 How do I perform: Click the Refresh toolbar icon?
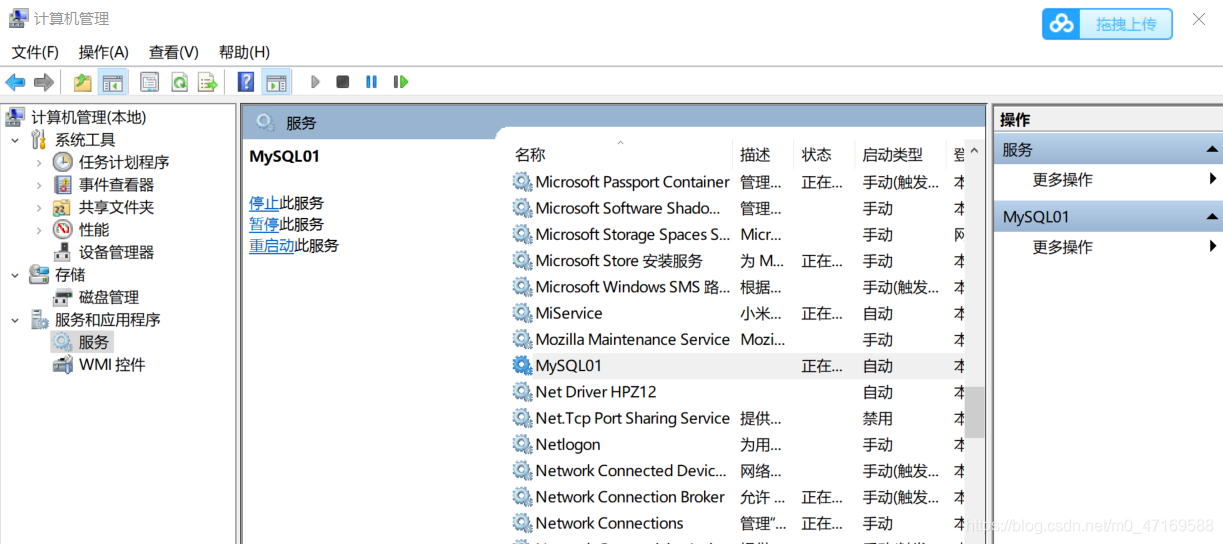click(179, 82)
